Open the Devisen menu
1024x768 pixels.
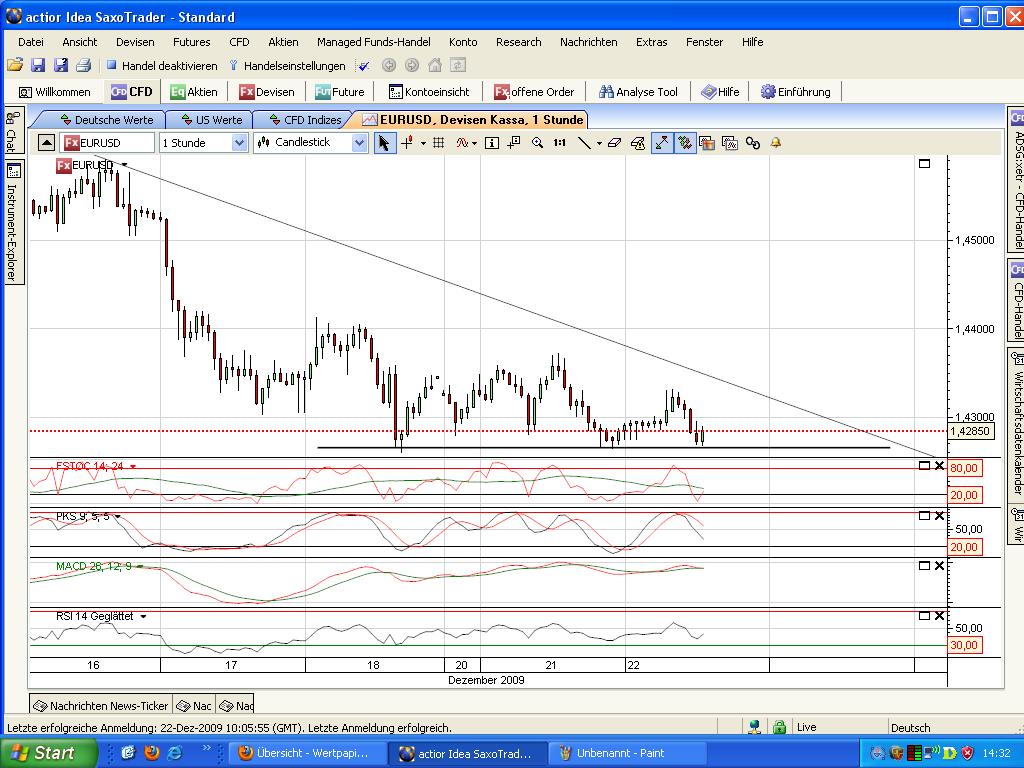tap(135, 42)
